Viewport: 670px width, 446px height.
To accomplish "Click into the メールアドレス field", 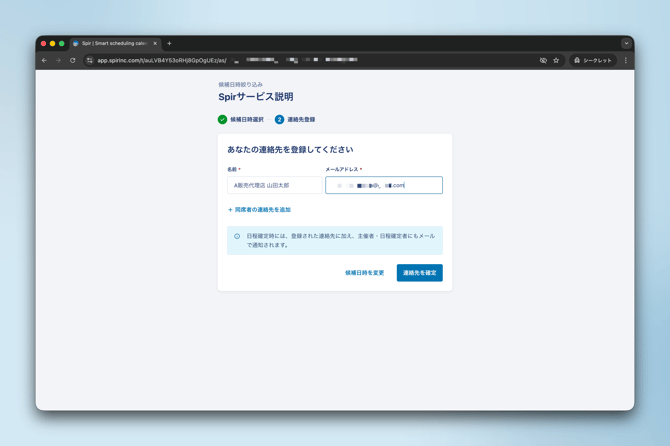I will point(384,185).
